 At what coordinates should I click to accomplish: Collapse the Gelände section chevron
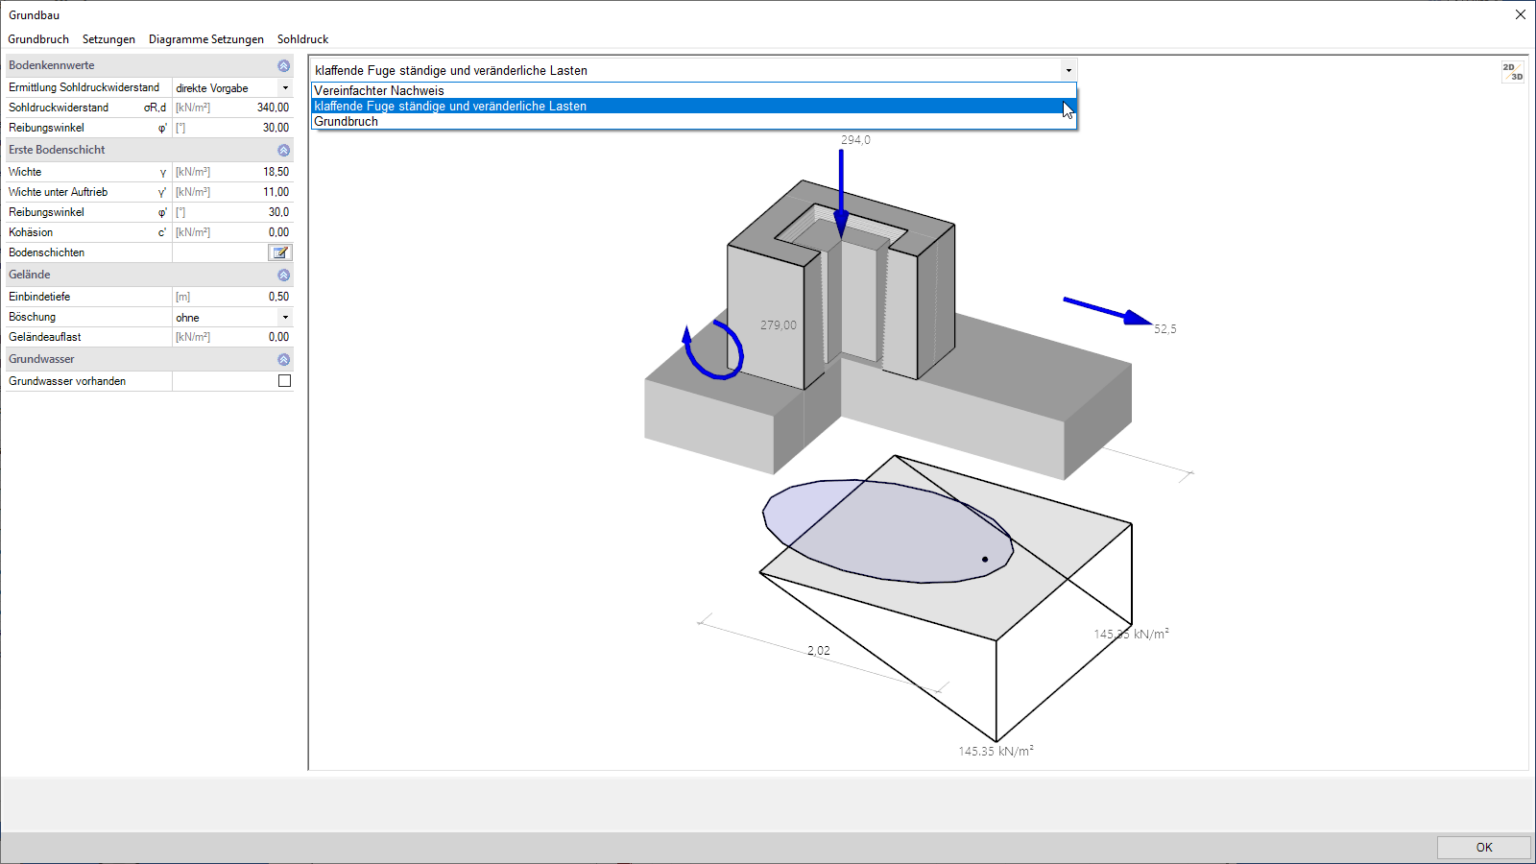click(284, 275)
